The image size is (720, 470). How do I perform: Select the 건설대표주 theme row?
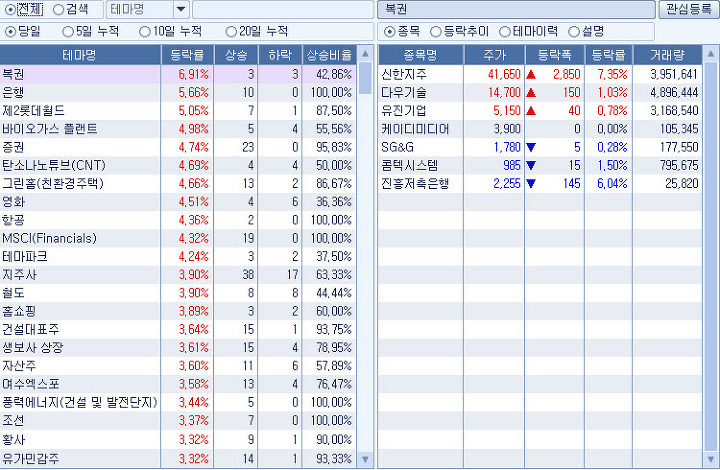178,330
